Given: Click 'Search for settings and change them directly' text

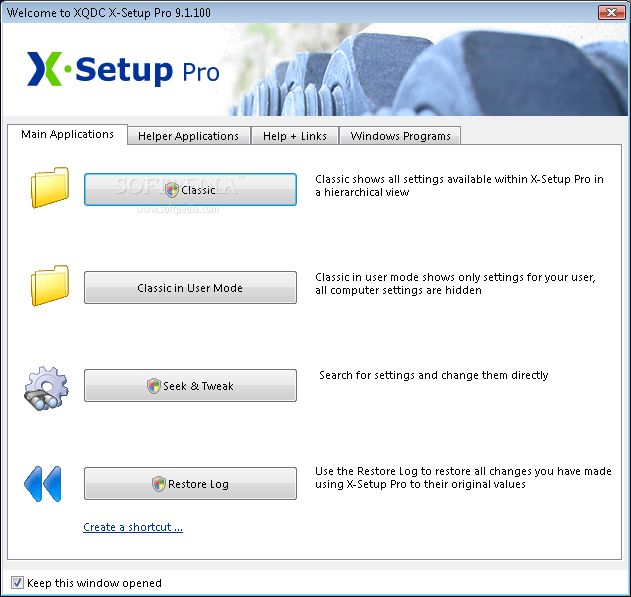Looking at the screenshot, I should pyautogui.click(x=433, y=375).
